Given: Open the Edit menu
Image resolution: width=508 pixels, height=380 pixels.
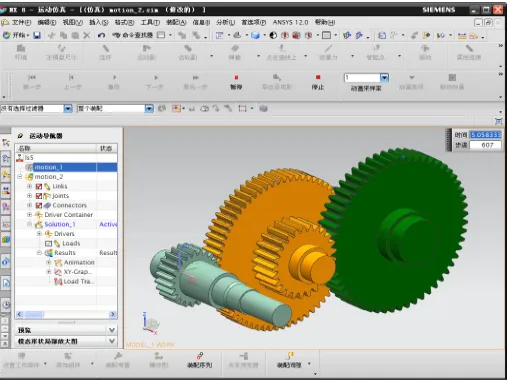Looking at the screenshot, I should tap(47, 22).
